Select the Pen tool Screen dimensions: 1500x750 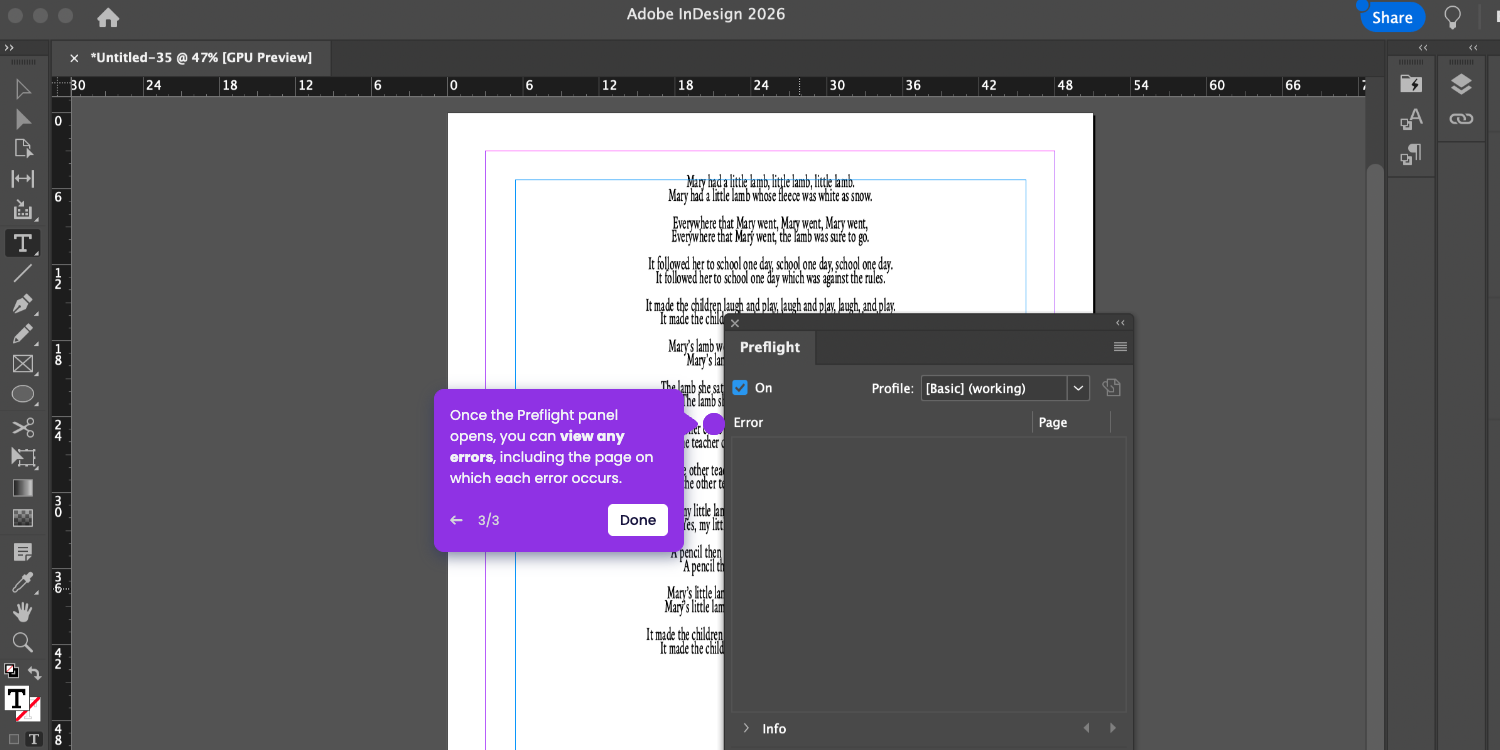(23, 304)
